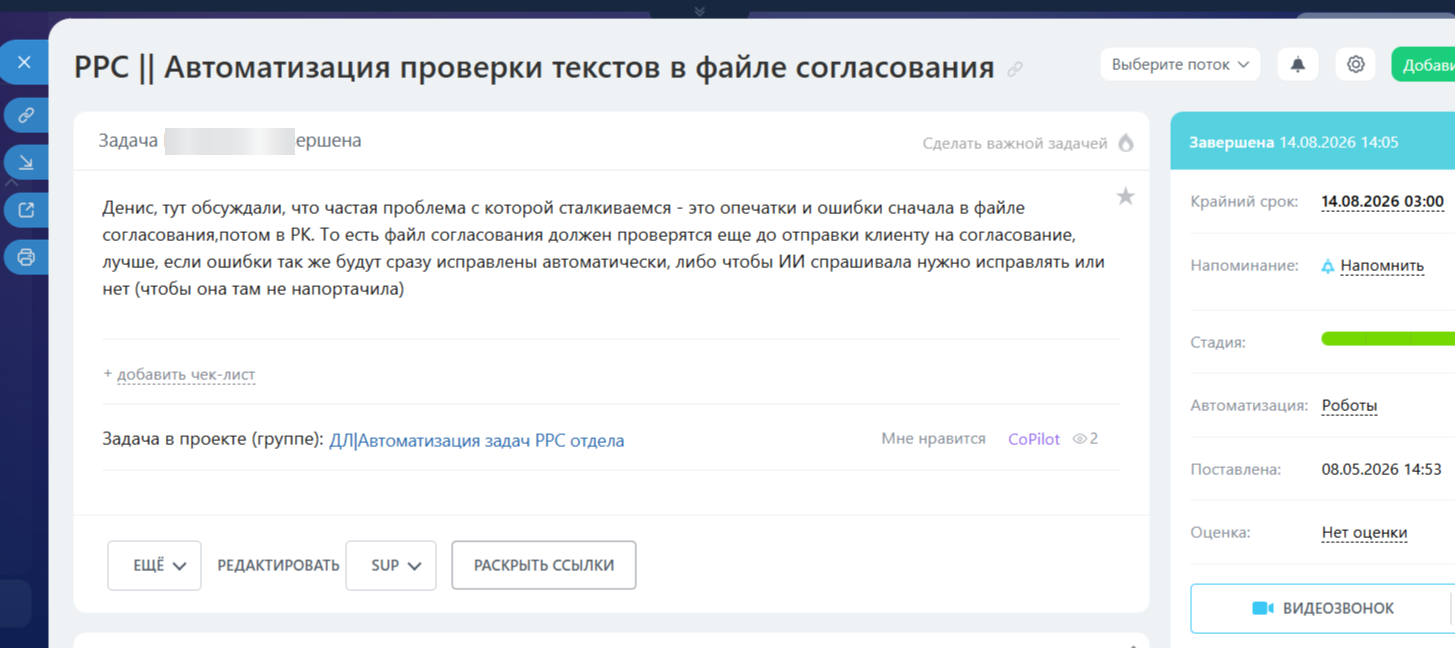The width and height of the screenshot is (1455, 648).
Task: Close the task side panel with X
Action: click(24, 62)
